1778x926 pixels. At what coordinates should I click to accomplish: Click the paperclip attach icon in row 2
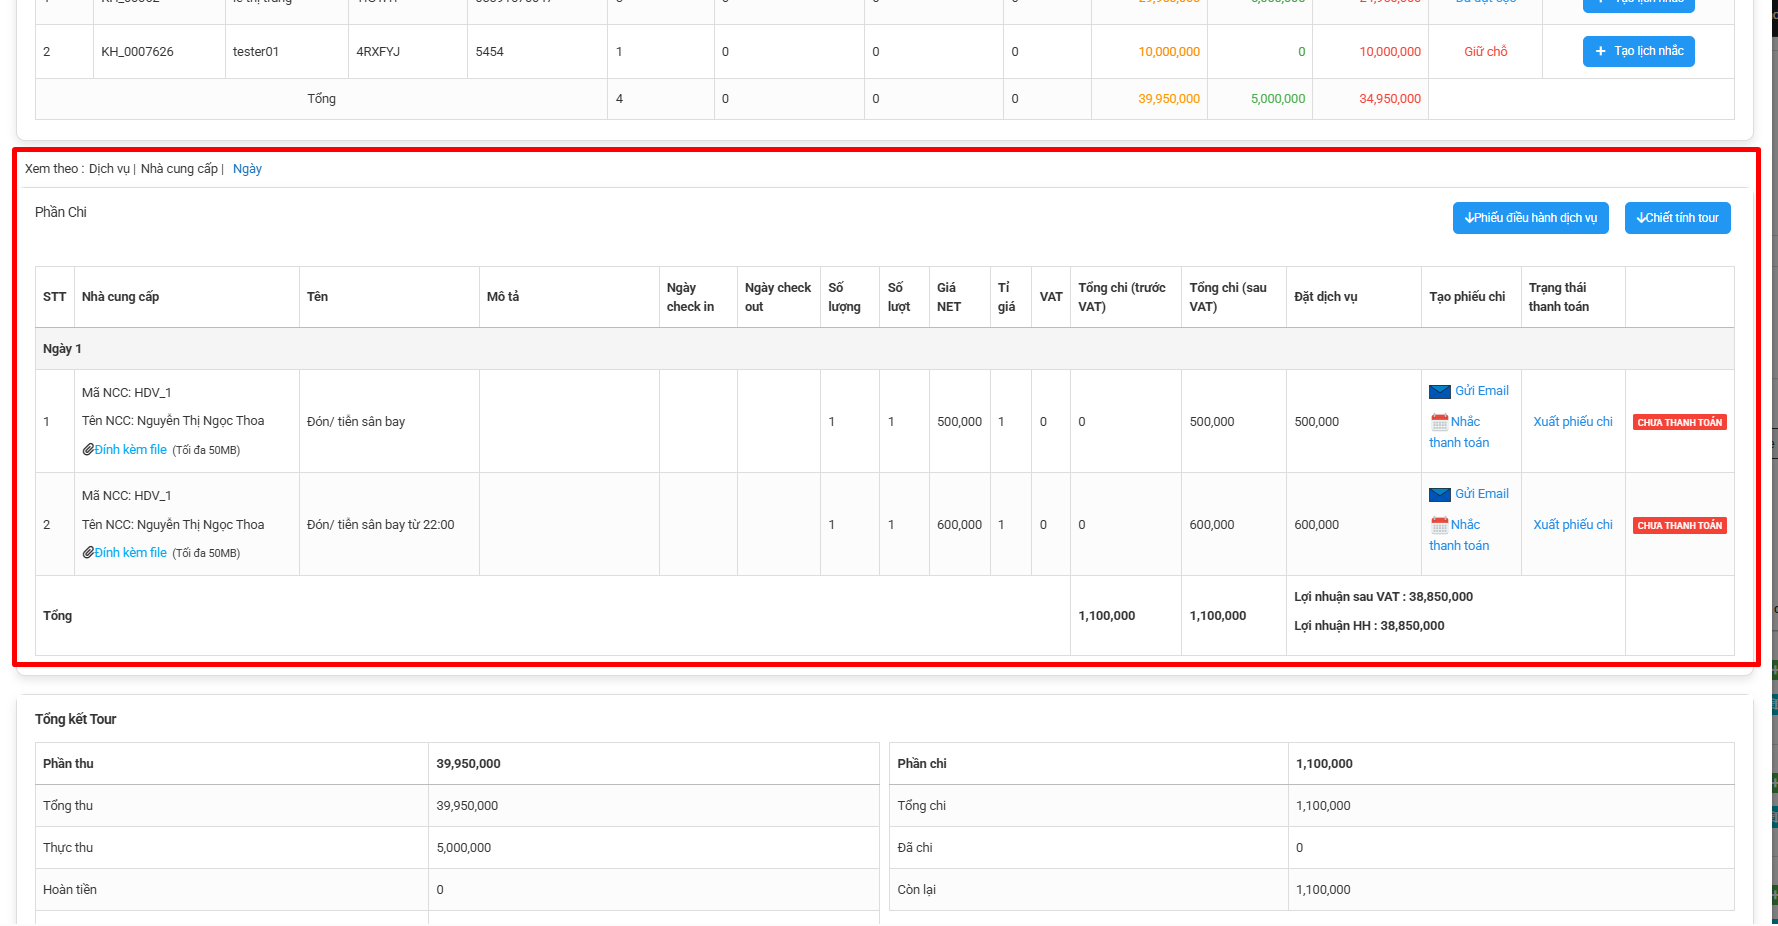point(88,553)
